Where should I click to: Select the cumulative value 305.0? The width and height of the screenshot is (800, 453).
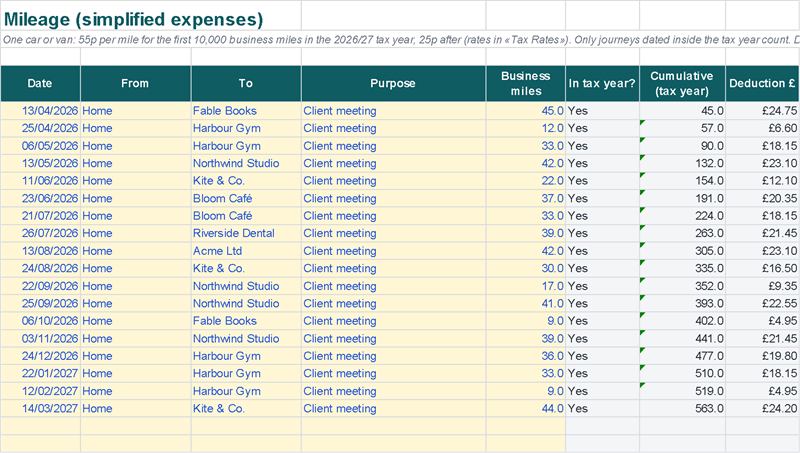(x=682, y=251)
